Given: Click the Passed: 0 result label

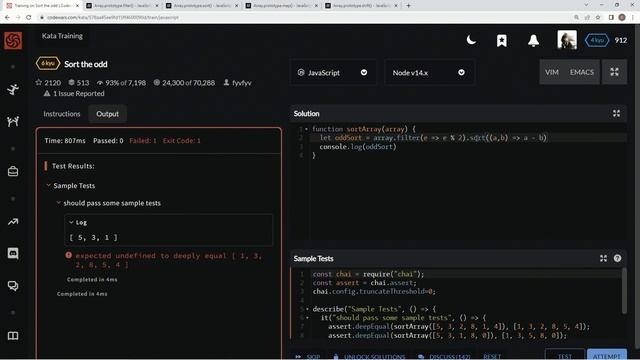Looking at the screenshot, I should pos(108,140).
